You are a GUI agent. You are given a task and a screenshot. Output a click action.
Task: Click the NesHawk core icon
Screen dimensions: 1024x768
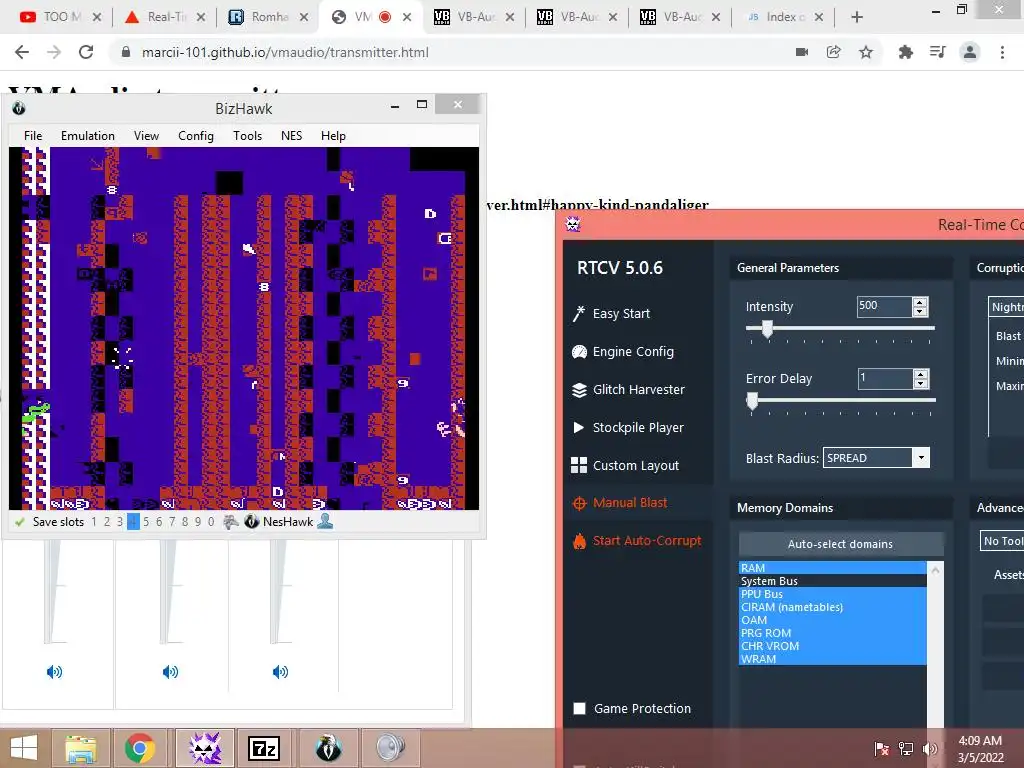tap(251, 522)
